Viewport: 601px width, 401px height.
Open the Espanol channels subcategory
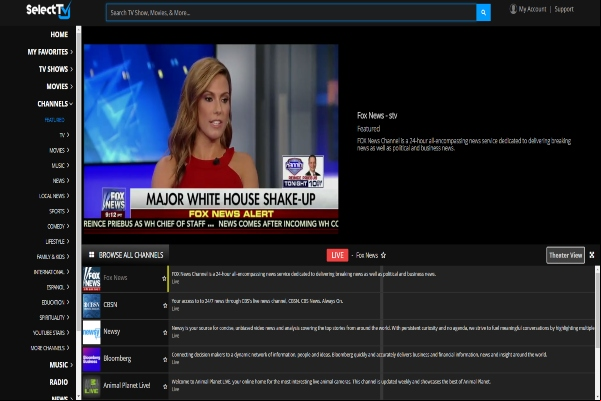tap(58, 287)
